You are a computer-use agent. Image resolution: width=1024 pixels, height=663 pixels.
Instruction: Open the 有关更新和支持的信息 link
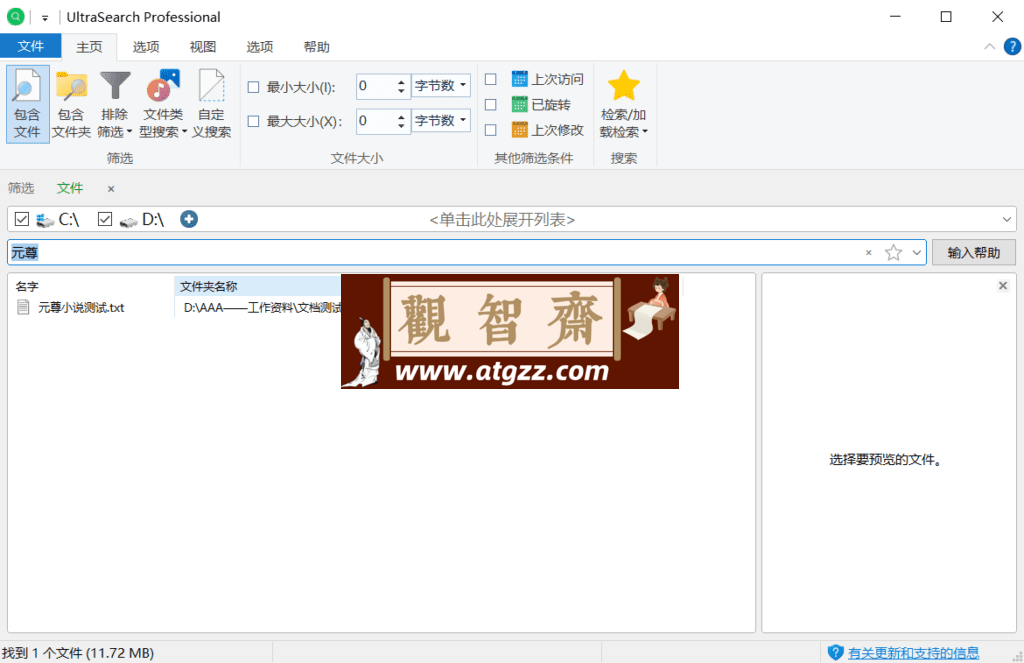click(x=913, y=653)
